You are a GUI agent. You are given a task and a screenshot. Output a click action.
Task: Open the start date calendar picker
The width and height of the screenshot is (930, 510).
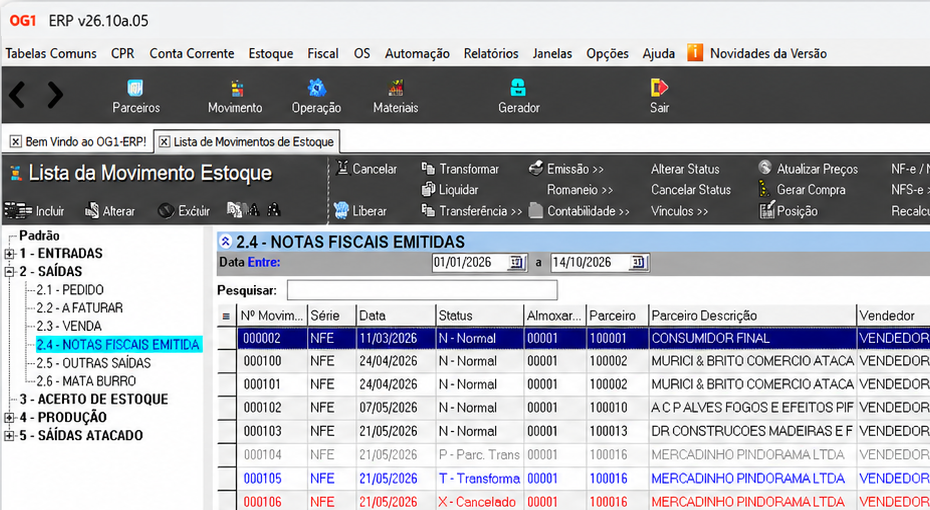pos(517,263)
